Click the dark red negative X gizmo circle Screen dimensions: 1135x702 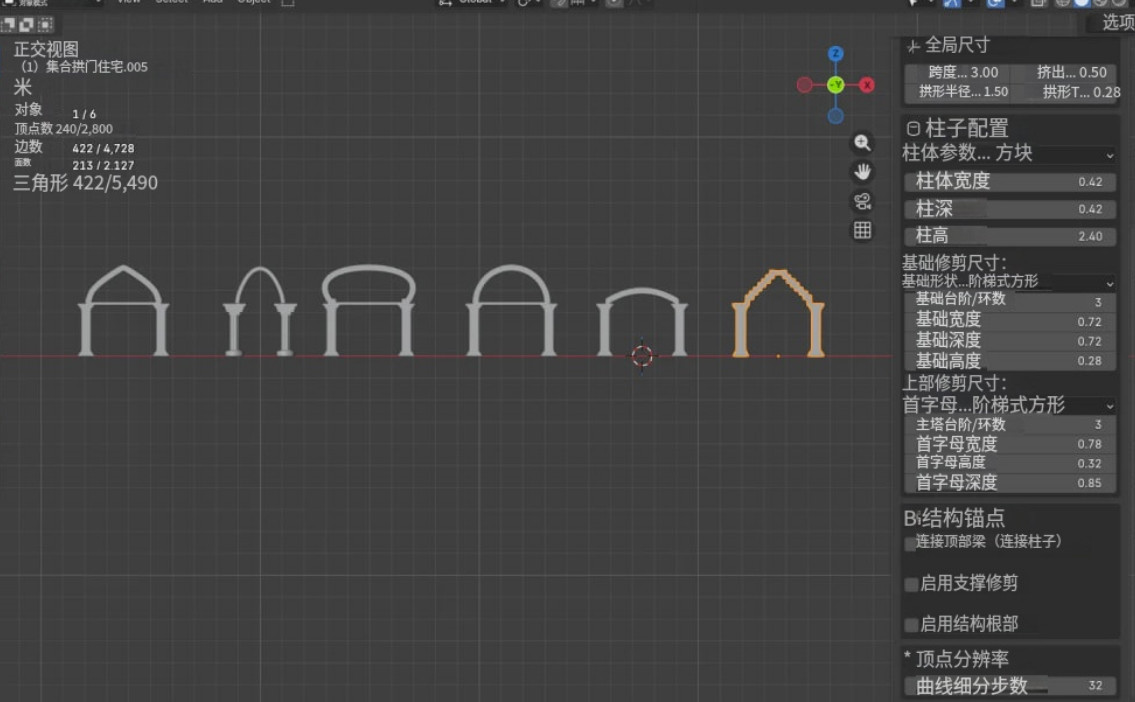[804, 85]
